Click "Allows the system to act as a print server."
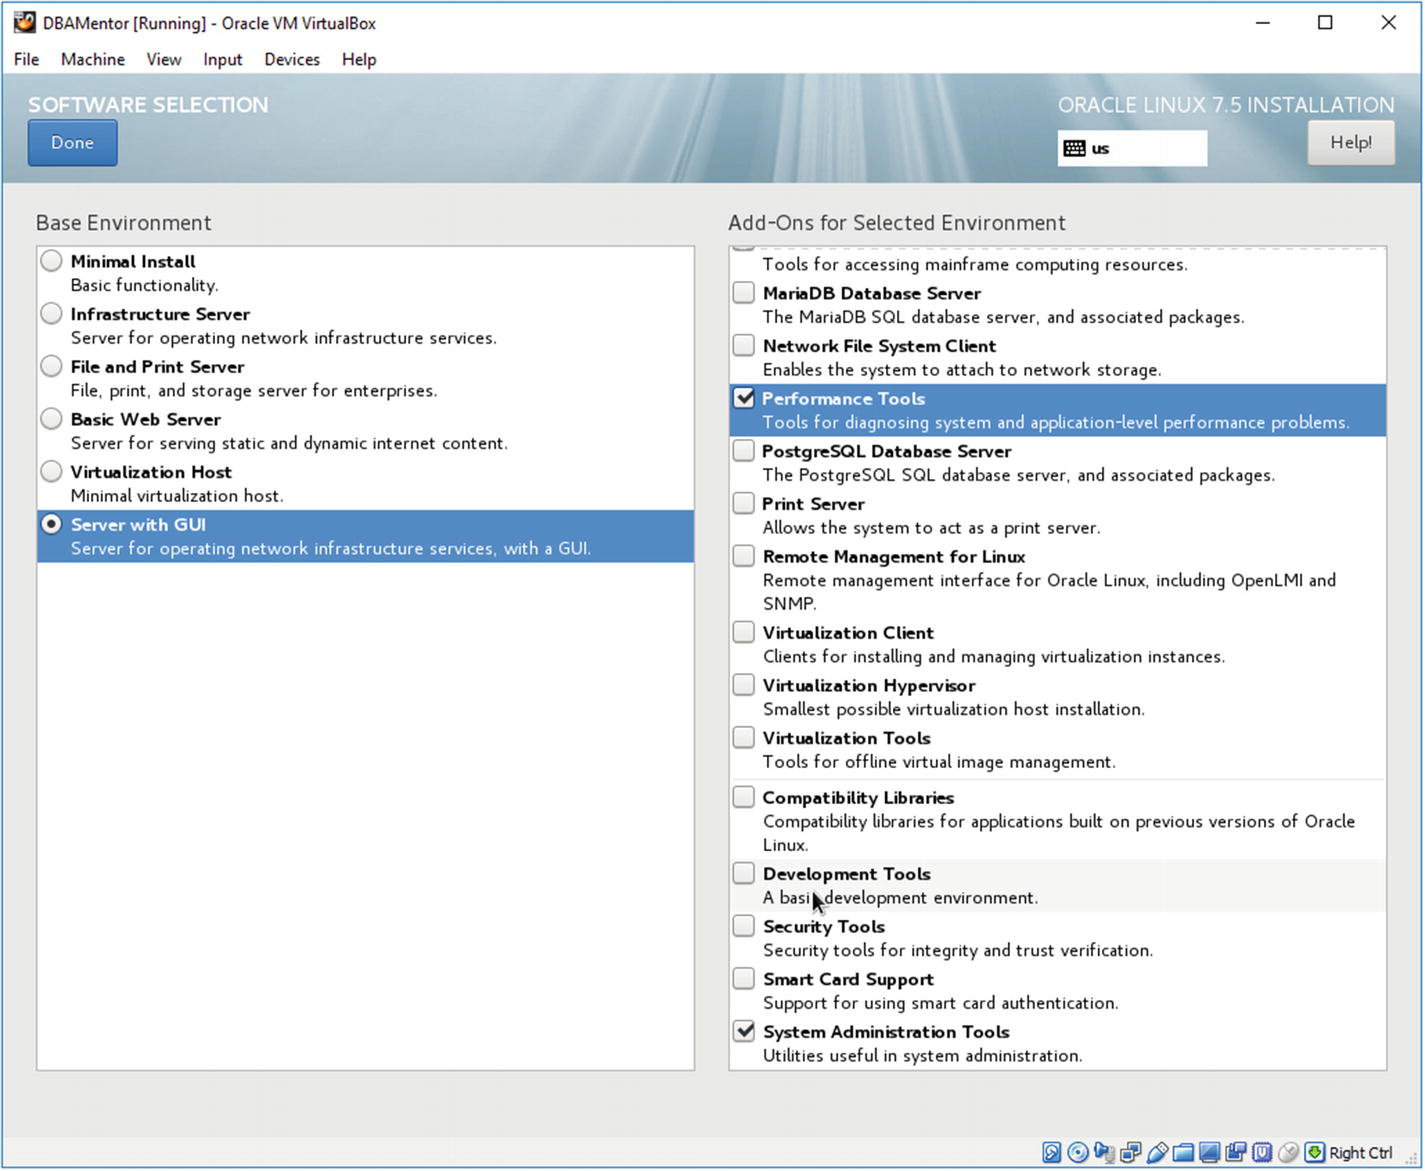Image resolution: width=1425 pixels, height=1171 pixels. pos(931,528)
